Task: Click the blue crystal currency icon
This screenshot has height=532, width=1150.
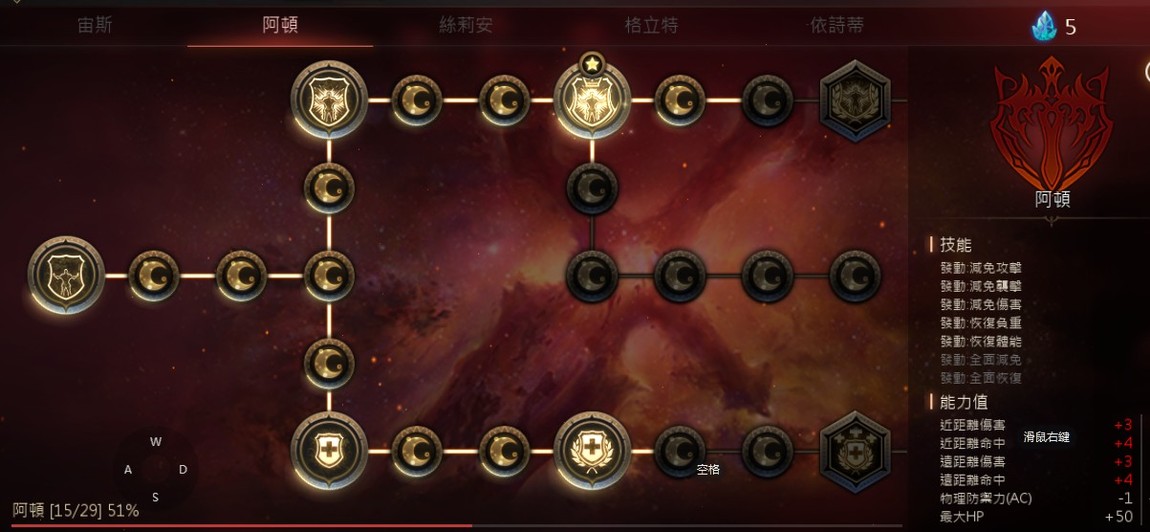Action: point(1044,26)
